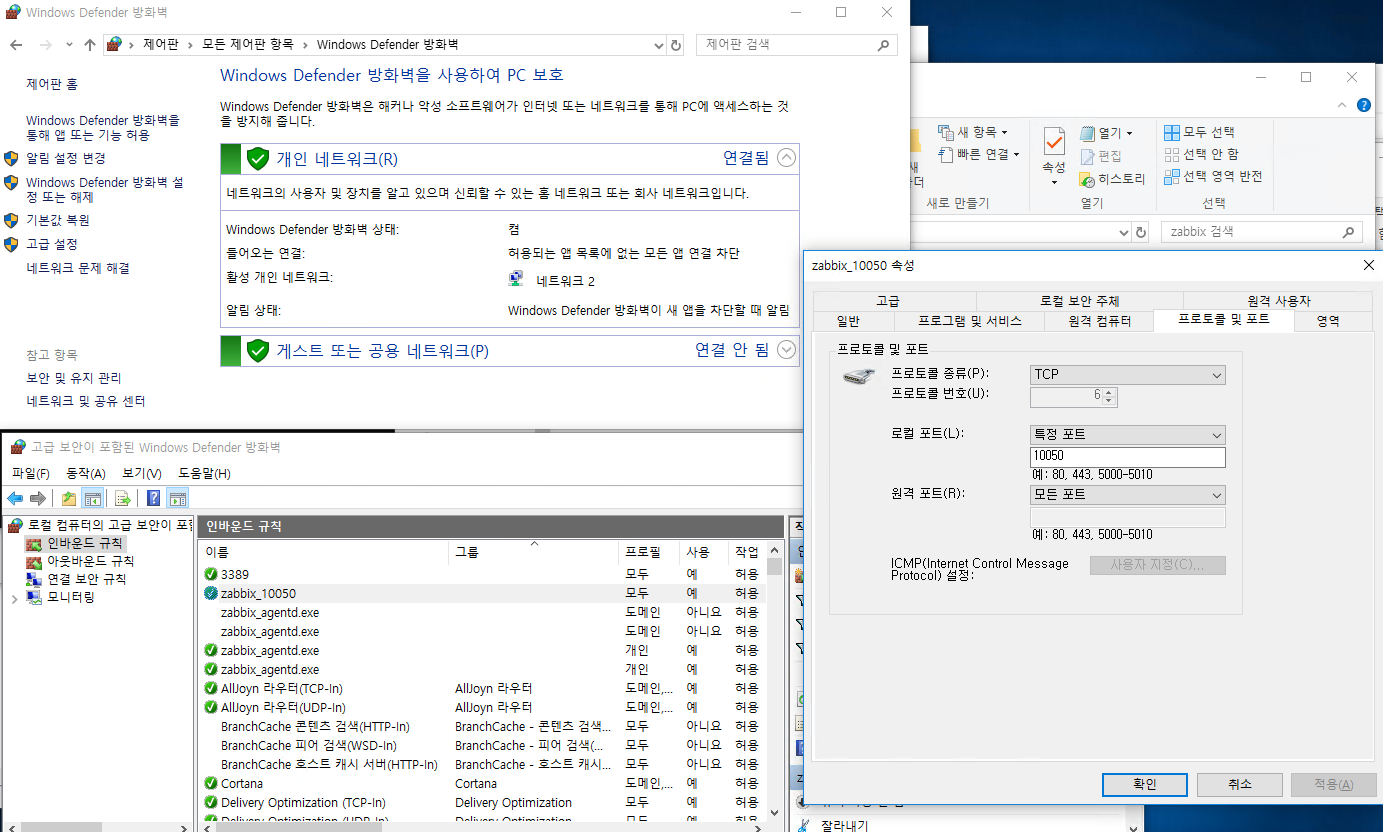Go back using the Control Panel window back arrow
This screenshot has height=832, width=1383.
pos(15,45)
